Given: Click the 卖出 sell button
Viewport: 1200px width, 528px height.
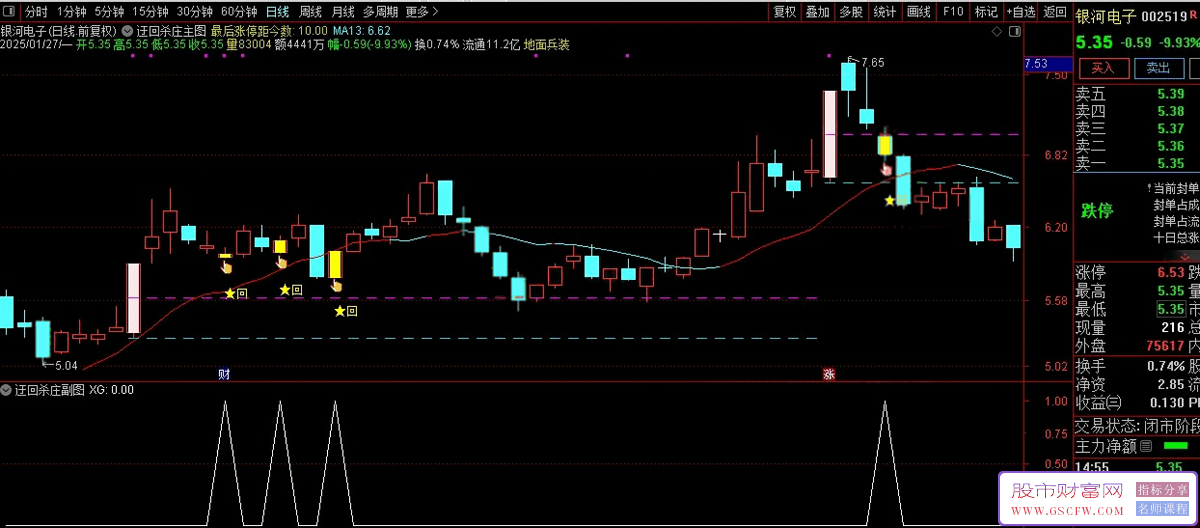Looking at the screenshot, I should [x=1158, y=68].
